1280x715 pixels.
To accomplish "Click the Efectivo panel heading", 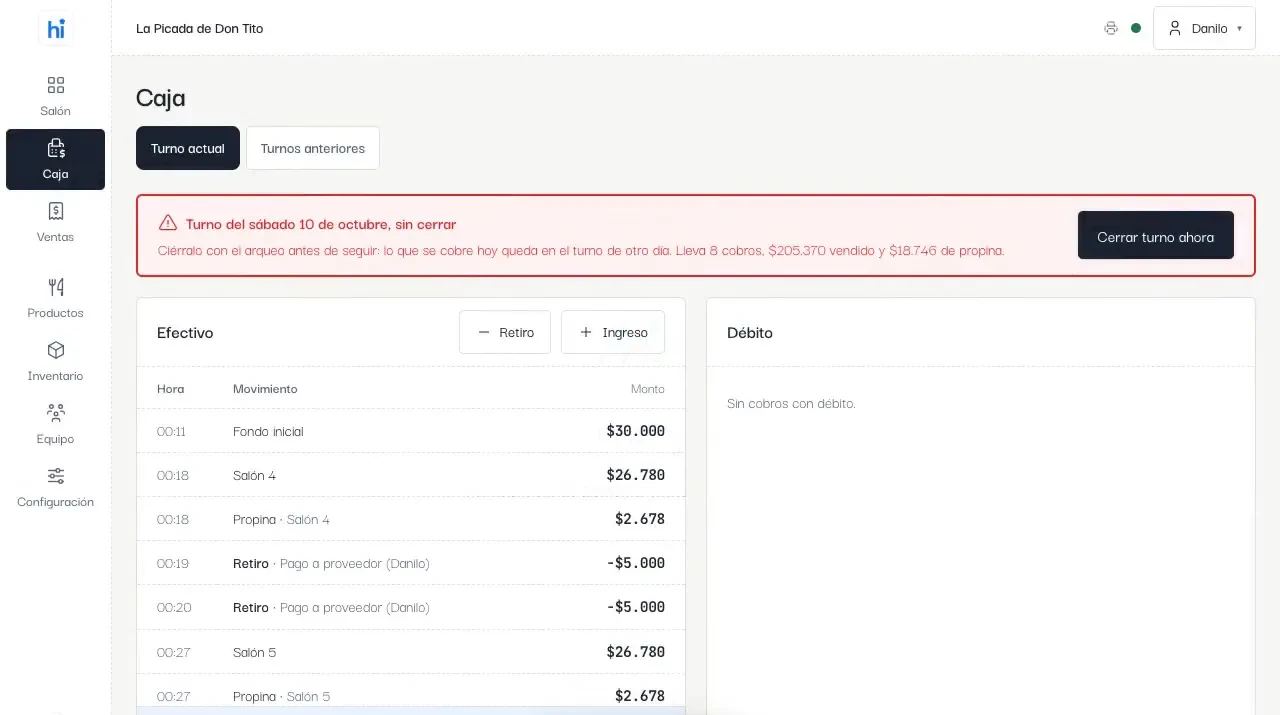I will point(185,332).
